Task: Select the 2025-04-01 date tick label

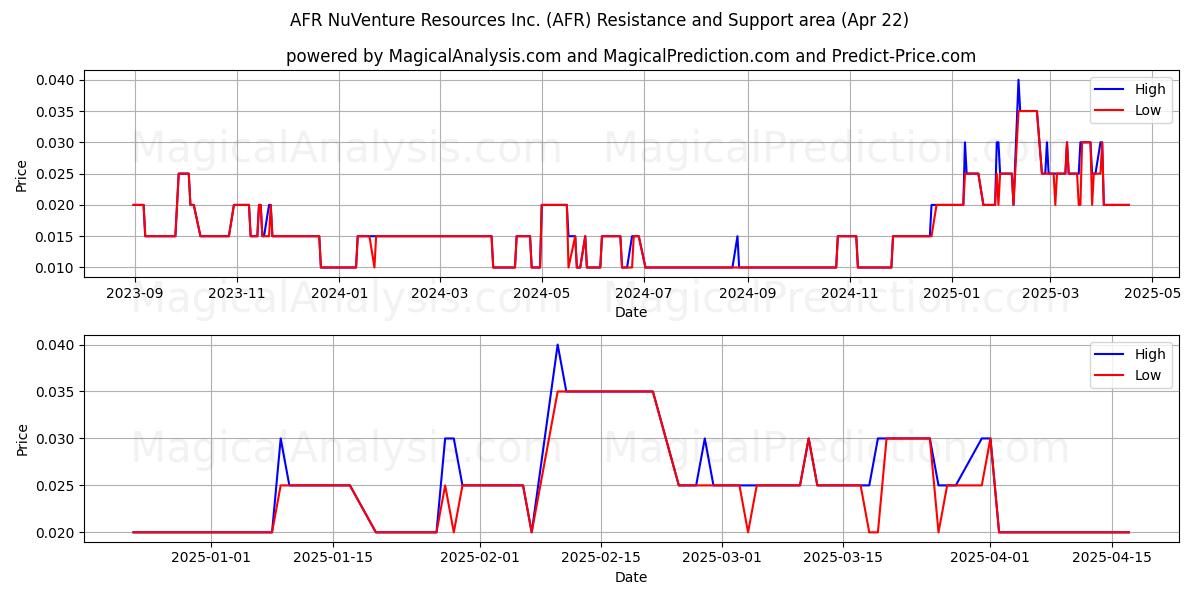Action: [990, 558]
